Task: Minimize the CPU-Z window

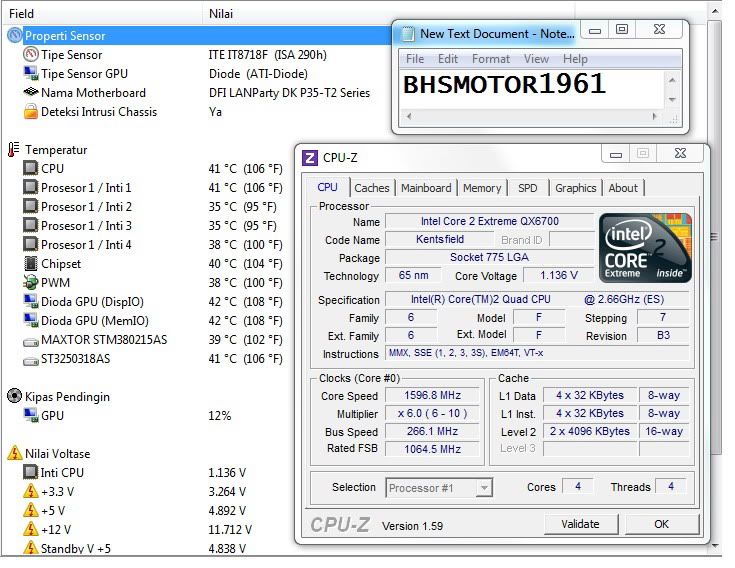Action: coord(615,154)
